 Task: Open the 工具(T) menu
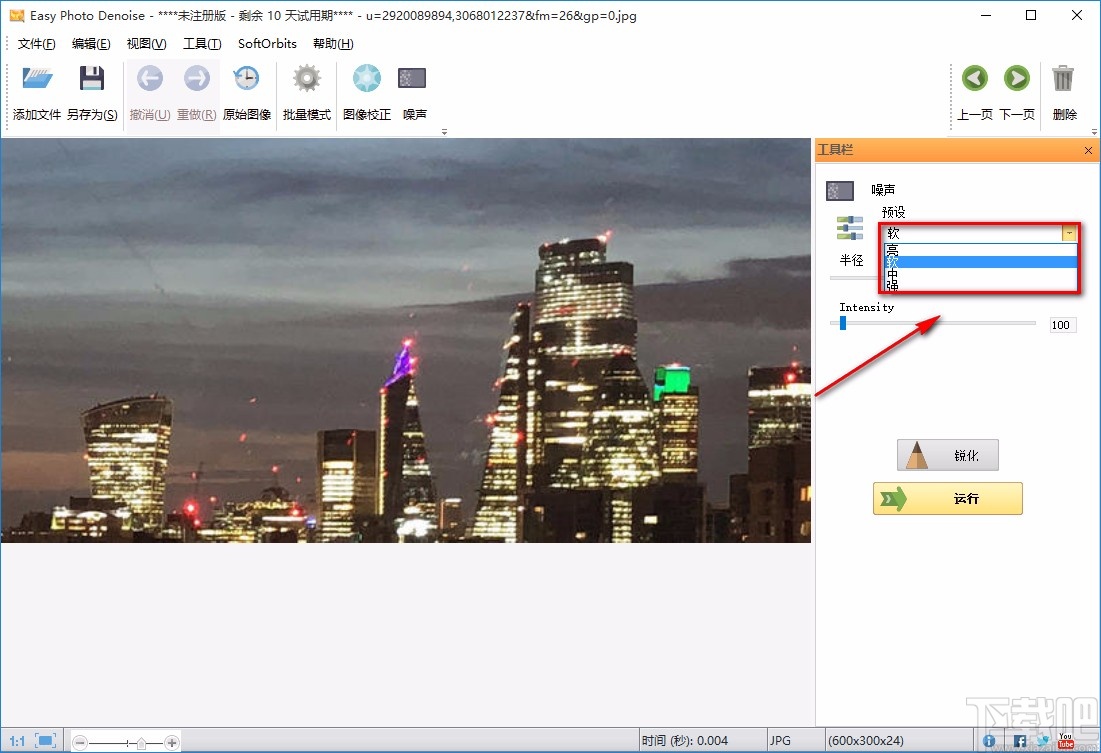tap(202, 44)
